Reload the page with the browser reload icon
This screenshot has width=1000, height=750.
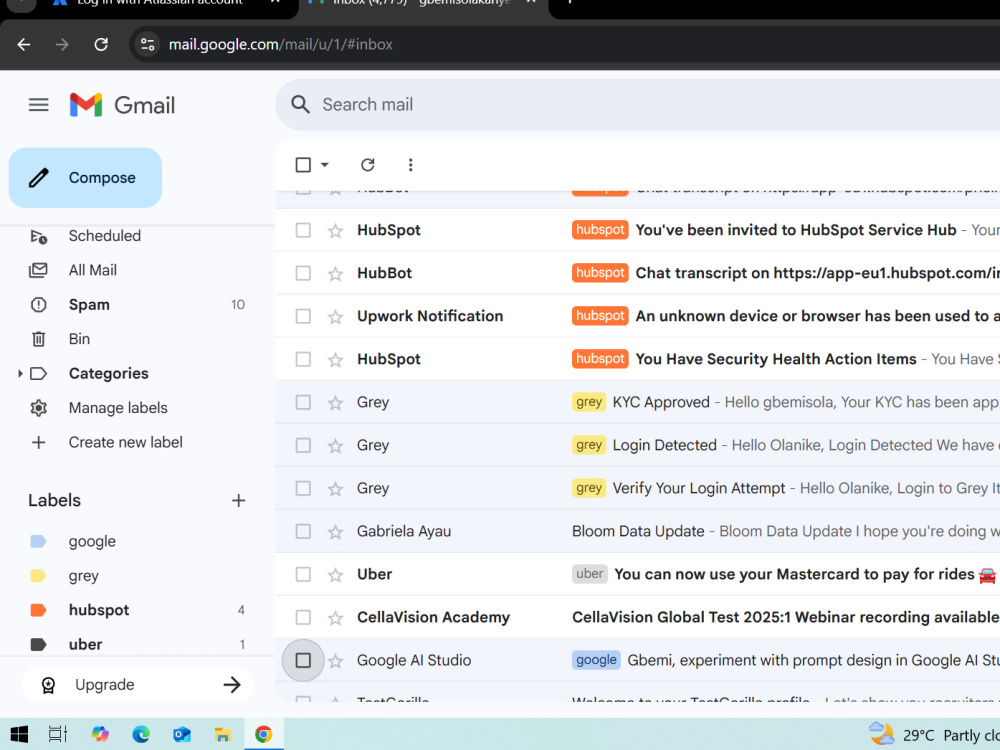pos(101,45)
